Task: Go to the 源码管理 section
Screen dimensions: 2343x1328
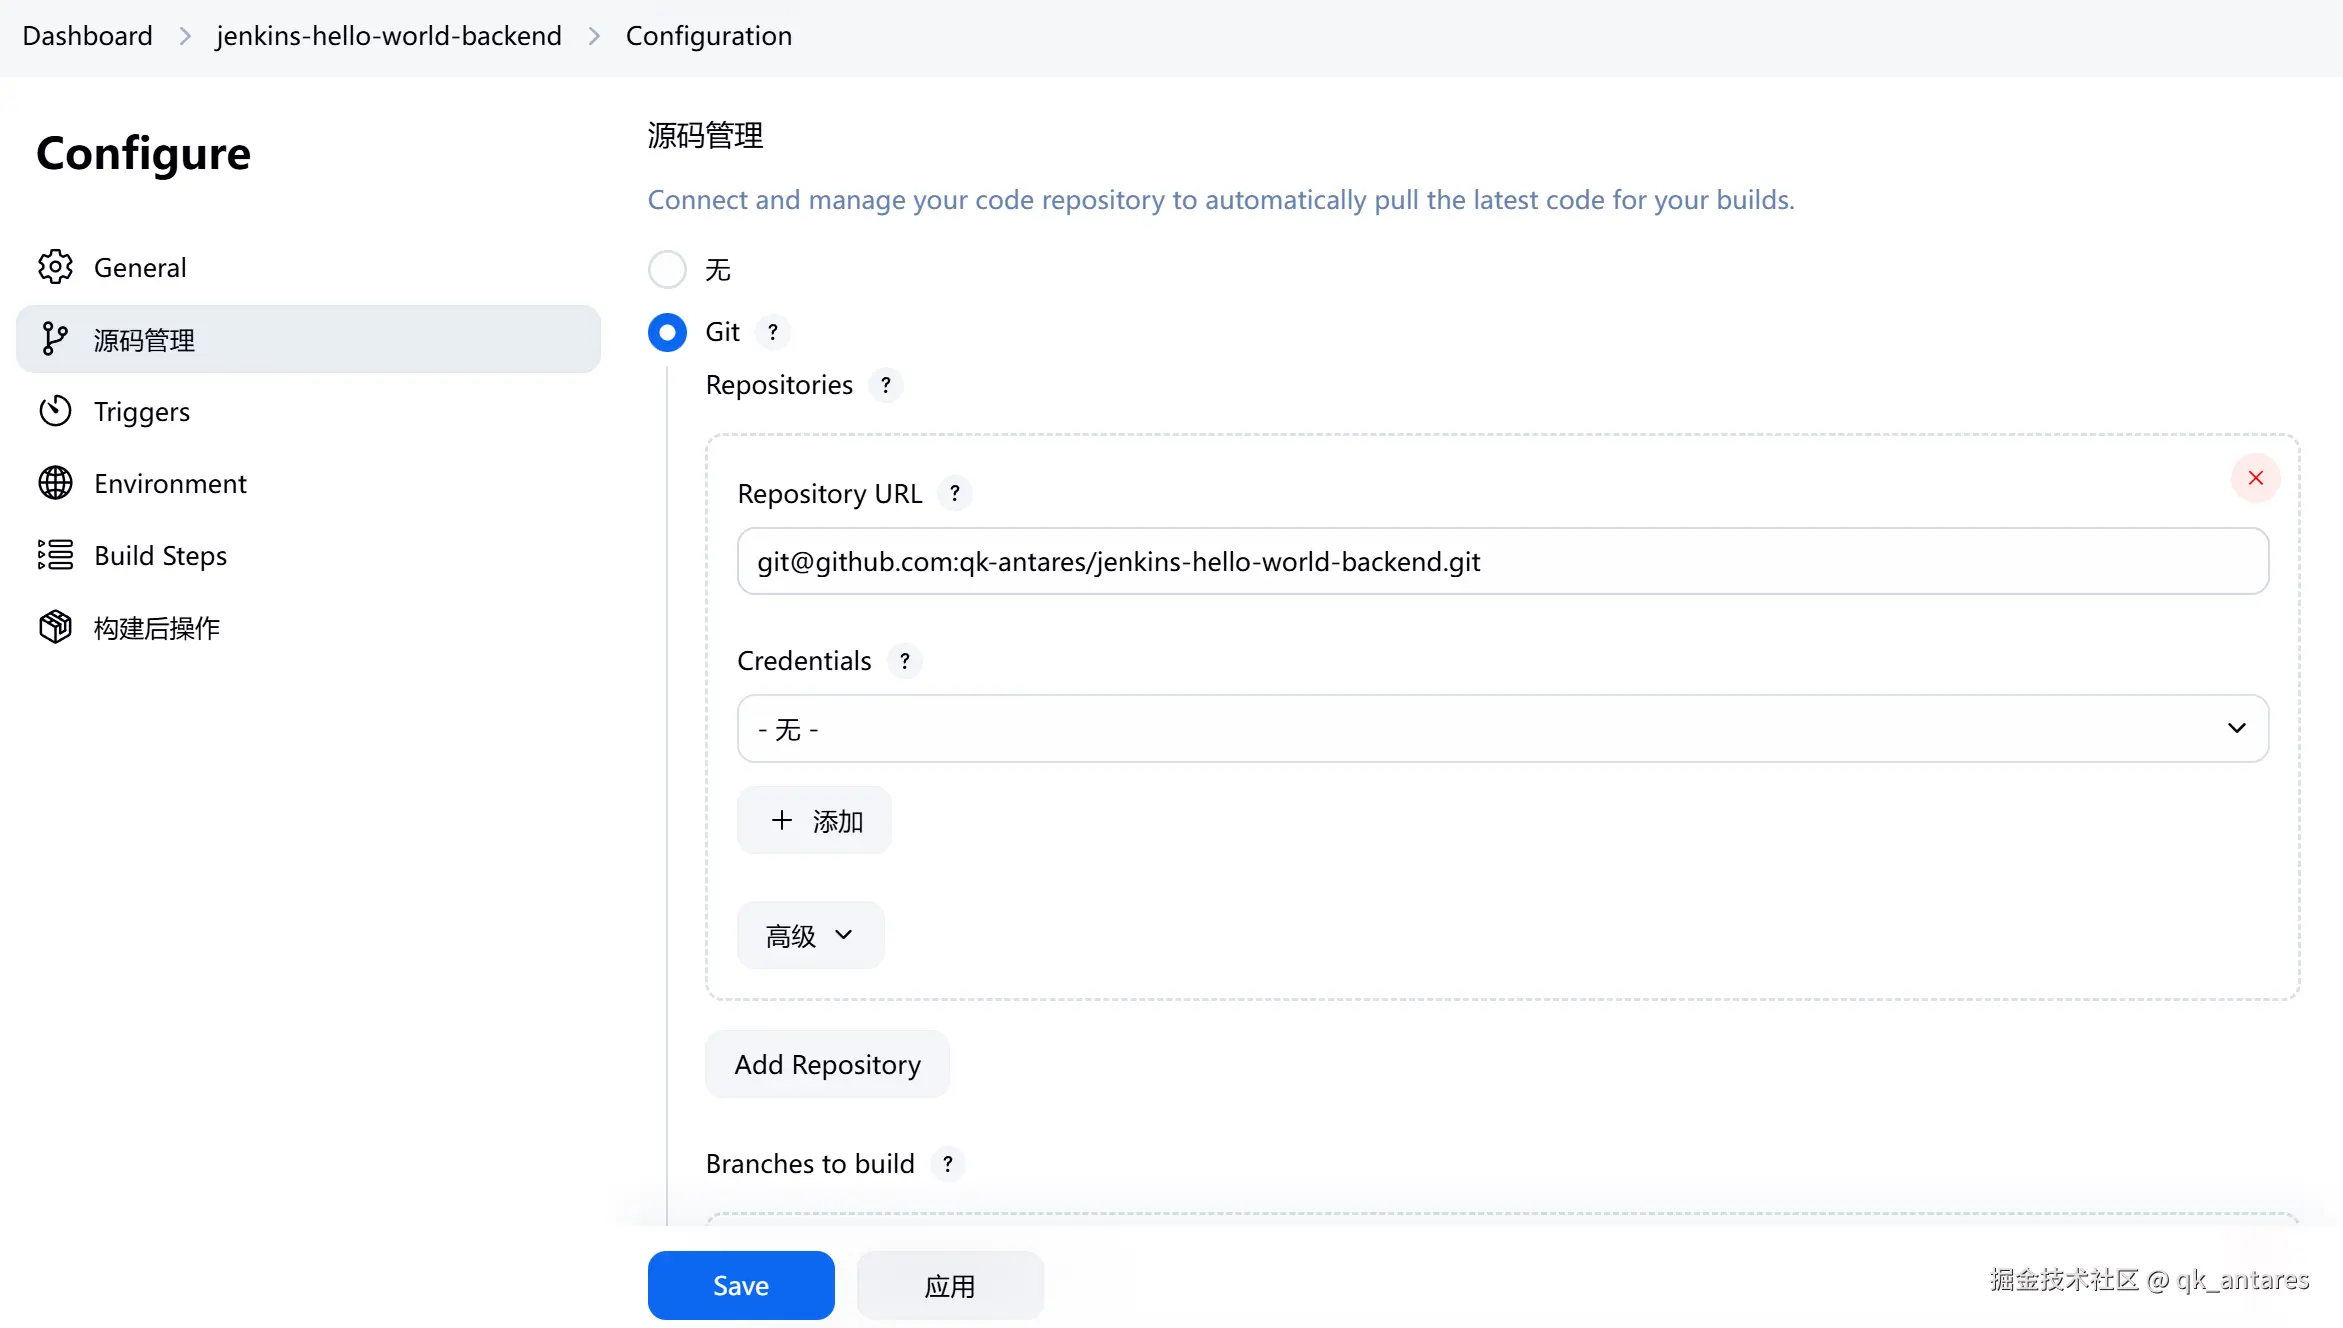Action: (x=308, y=339)
